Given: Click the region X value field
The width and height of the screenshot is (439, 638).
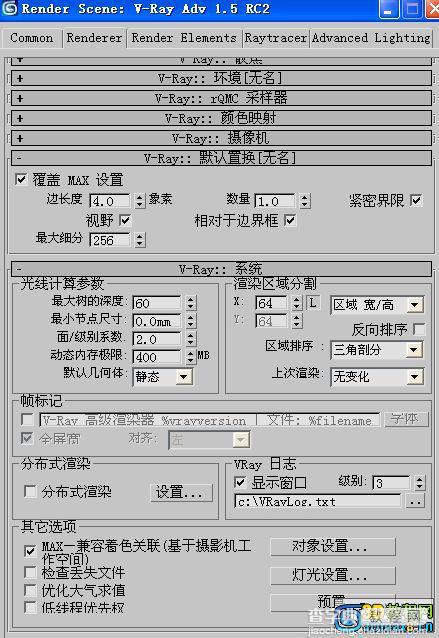Looking at the screenshot, I should pyautogui.click(x=271, y=303).
